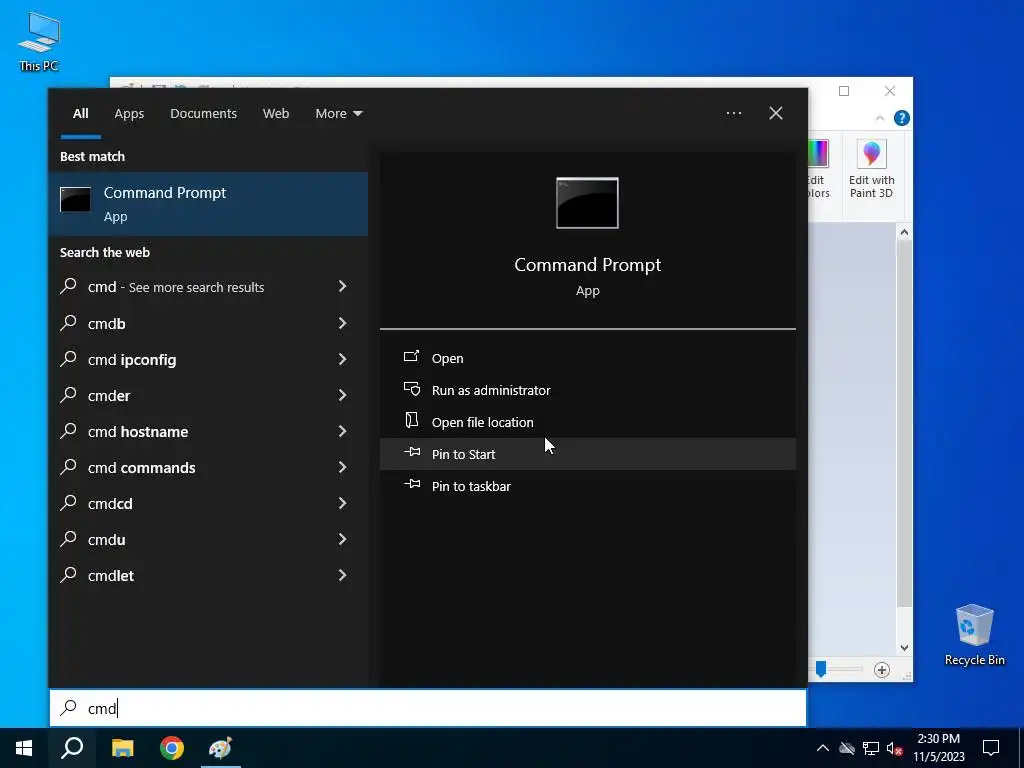
Task: Click the taskbar search magnifier icon
Action: click(72, 748)
